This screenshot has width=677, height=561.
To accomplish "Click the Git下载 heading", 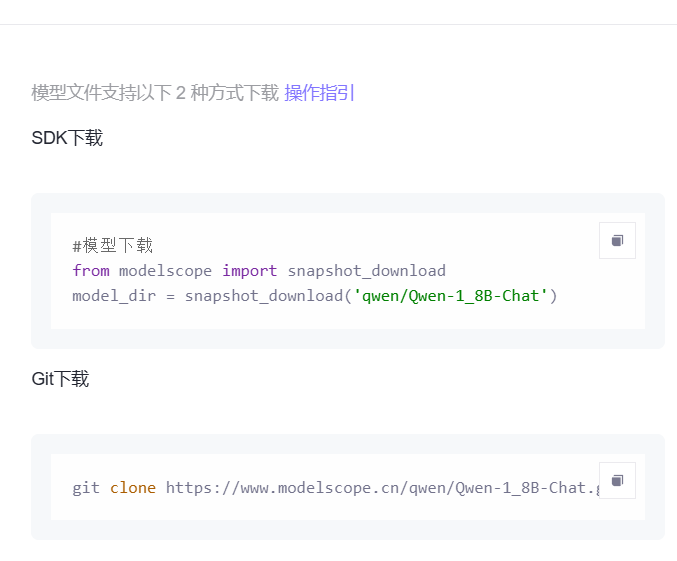I will click(60, 379).
